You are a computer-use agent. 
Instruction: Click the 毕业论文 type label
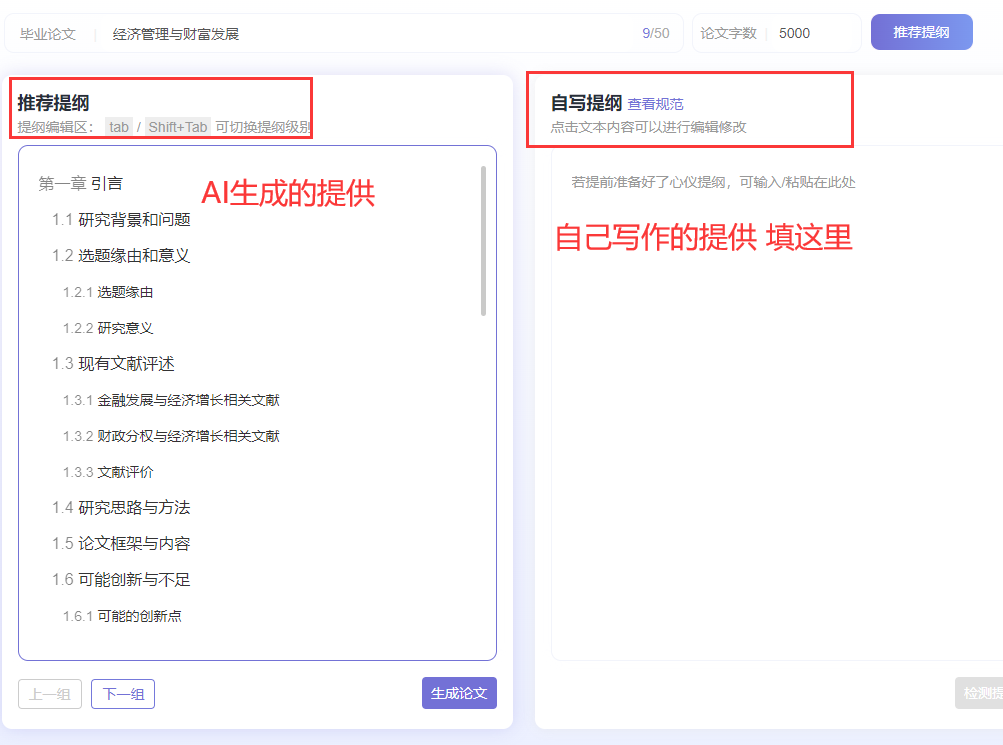point(48,34)
